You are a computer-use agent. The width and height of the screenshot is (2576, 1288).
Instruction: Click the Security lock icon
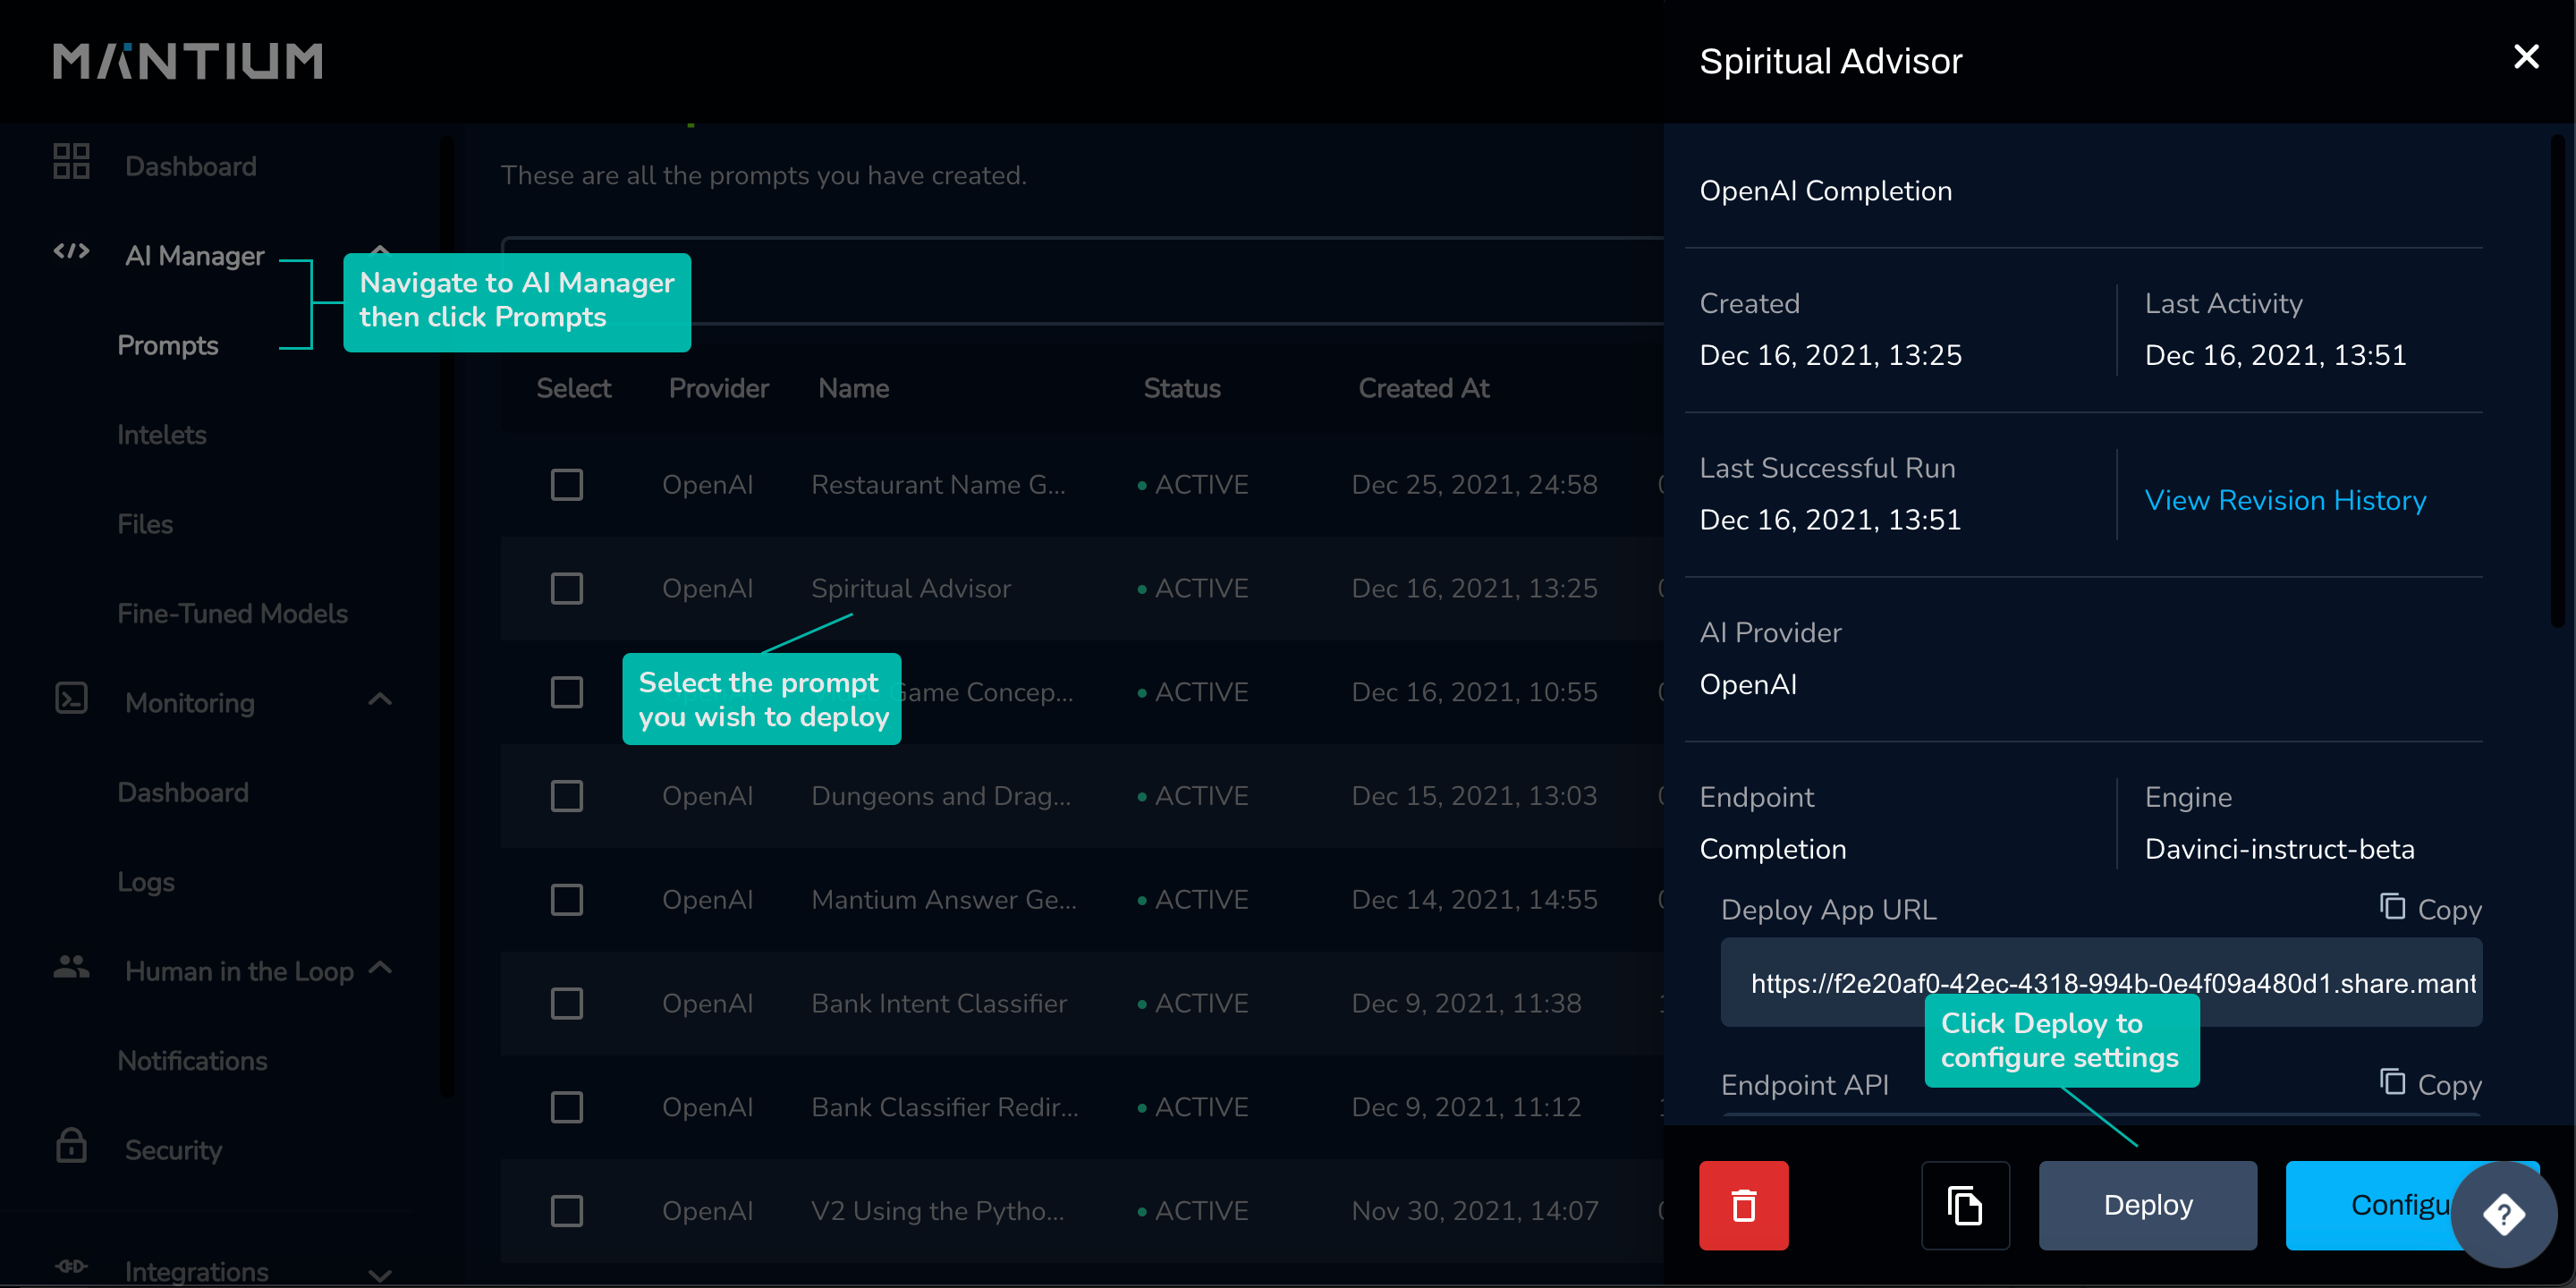[x=71, y=1146]
